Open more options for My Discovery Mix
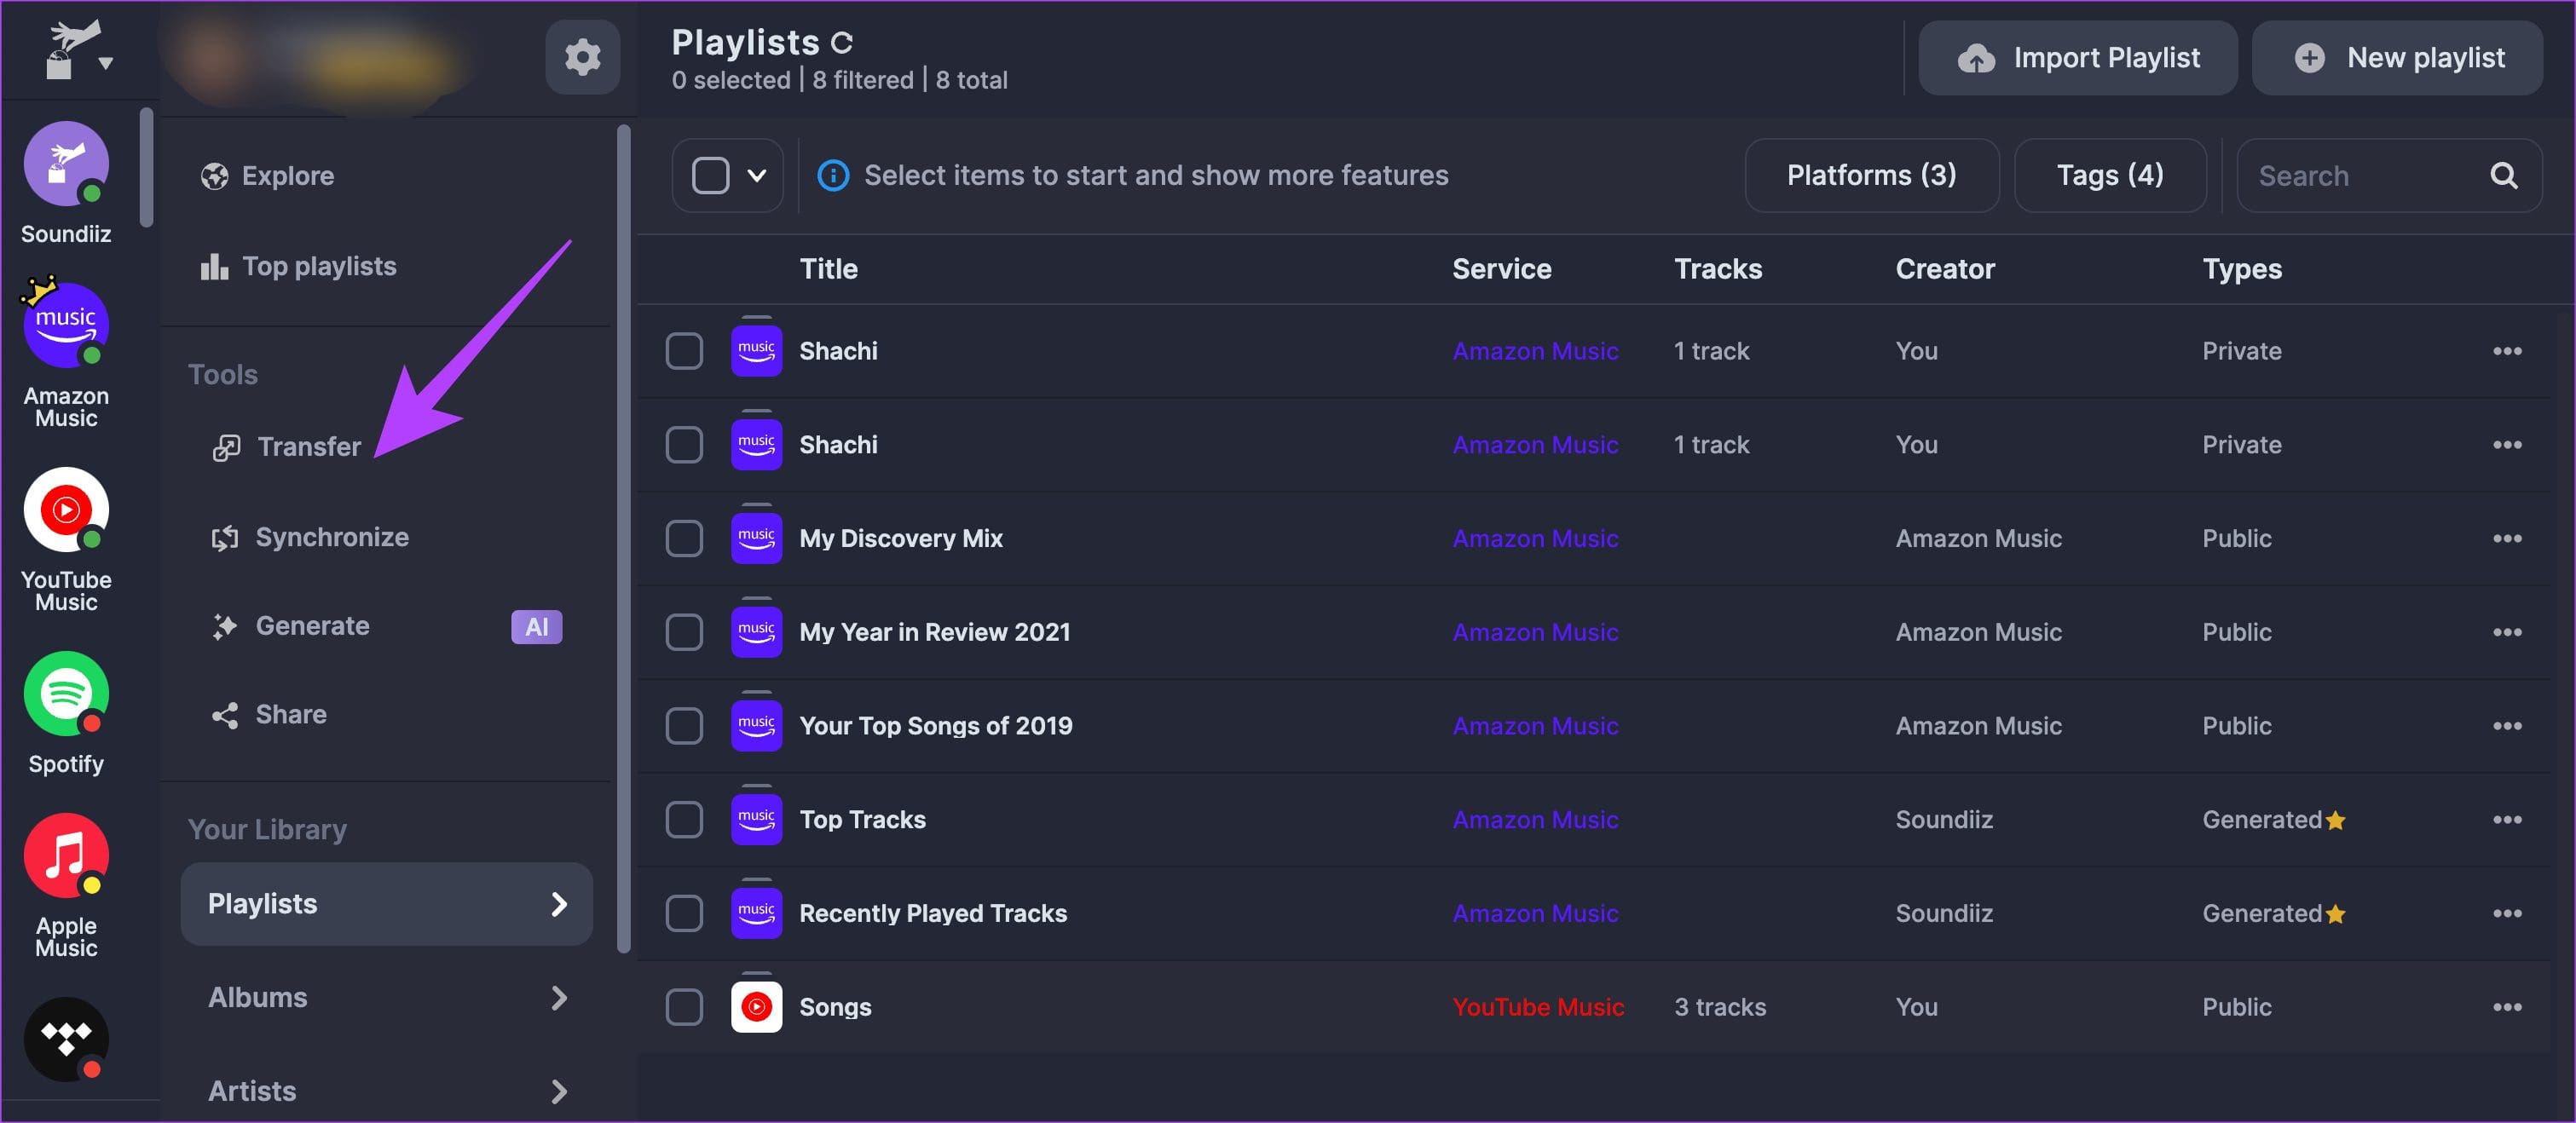 tap(2507, 539)
